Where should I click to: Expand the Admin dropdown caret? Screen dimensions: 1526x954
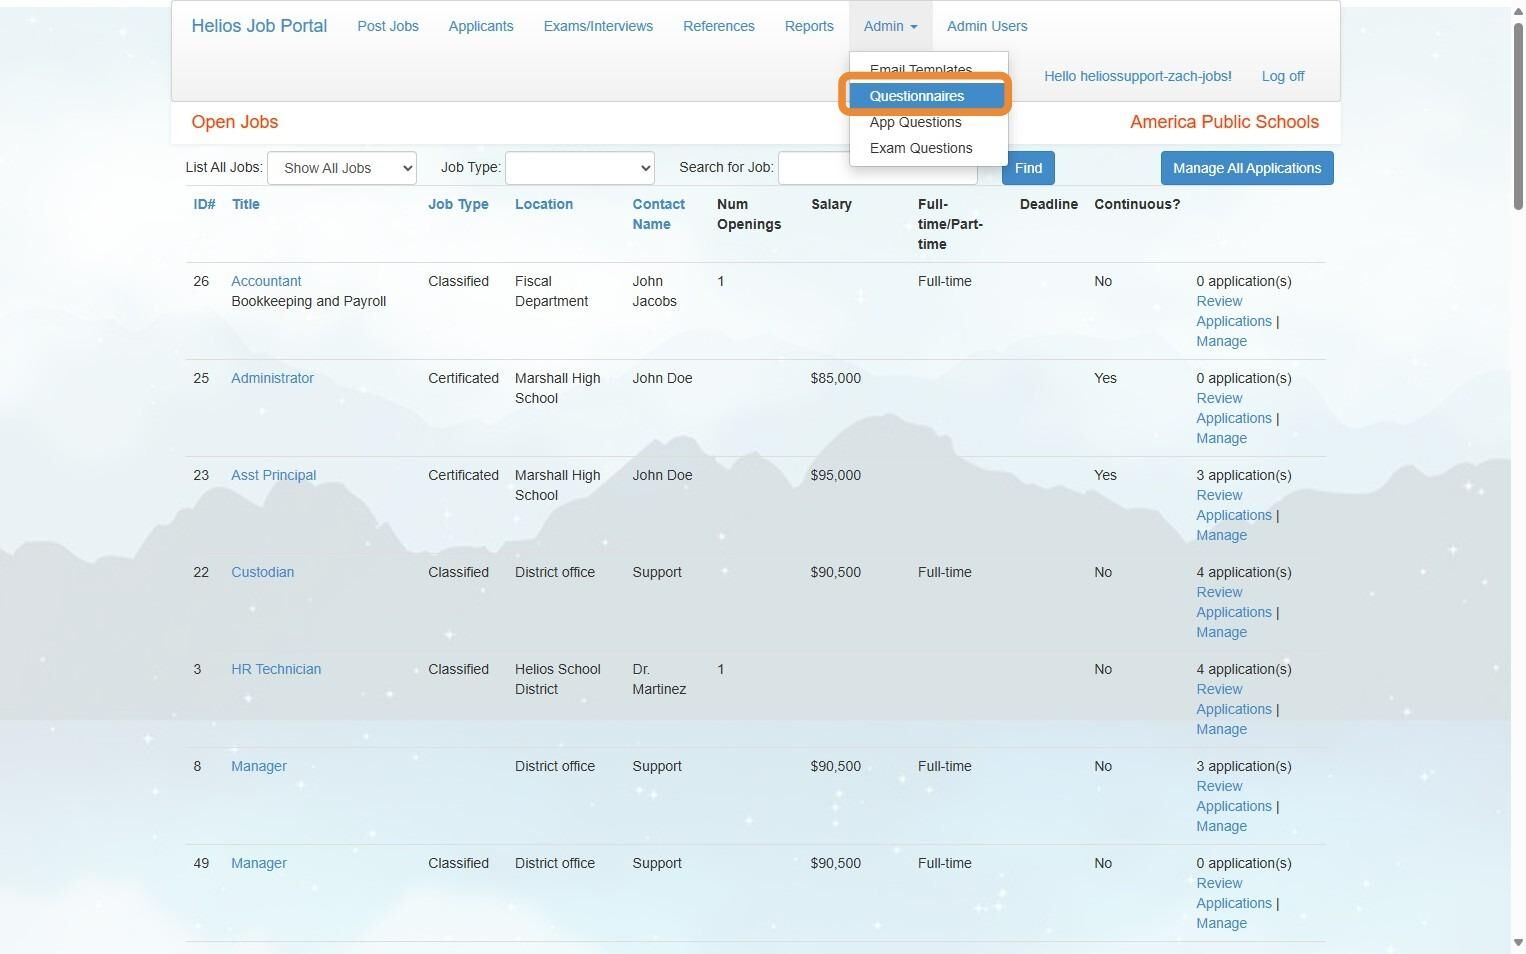[x=913, y=27]
